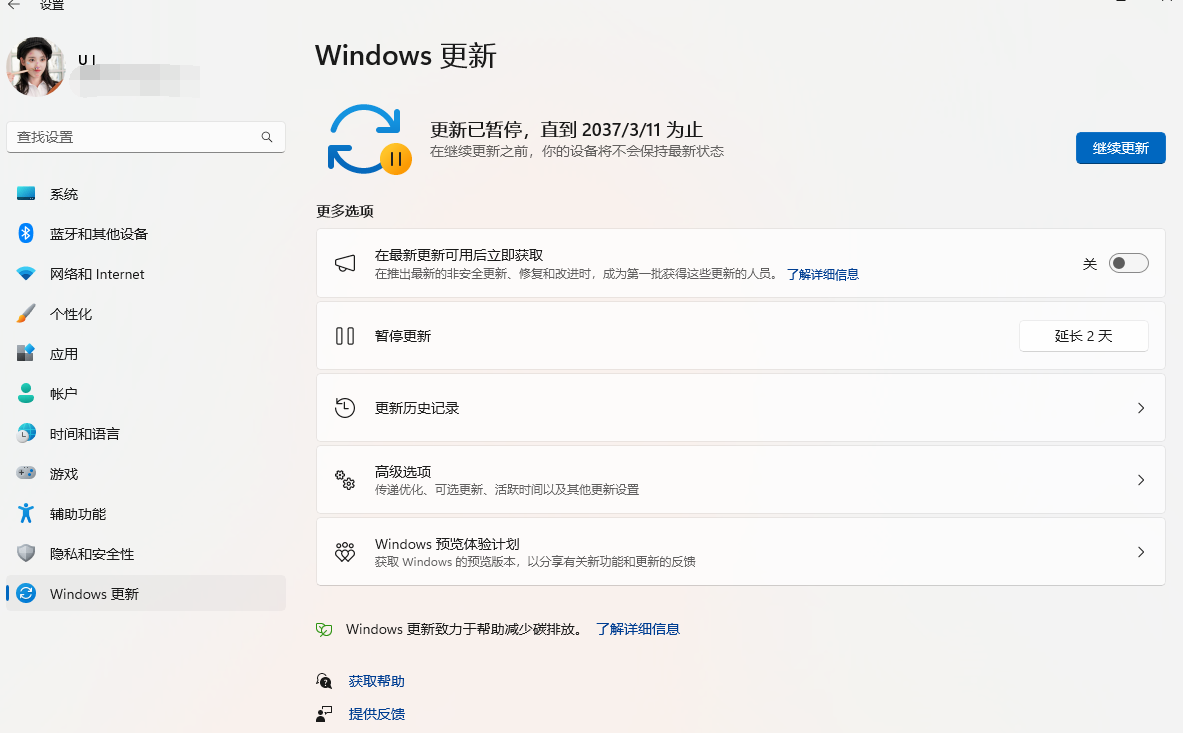Click the Bluetooth icon in the sidebar
This screenshot has width=1183, height=733.
26,234
